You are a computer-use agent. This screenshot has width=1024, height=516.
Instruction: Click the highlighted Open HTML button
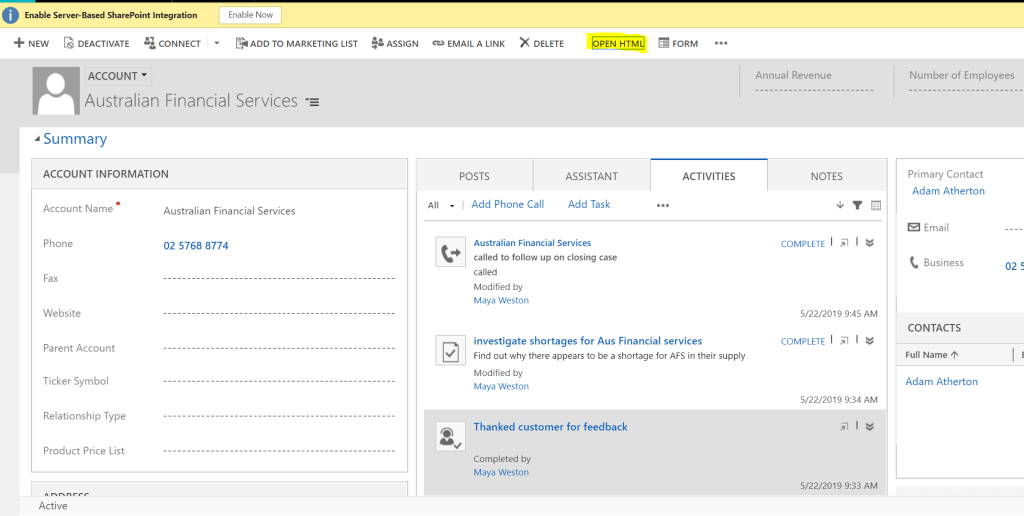tap(617, 44)
